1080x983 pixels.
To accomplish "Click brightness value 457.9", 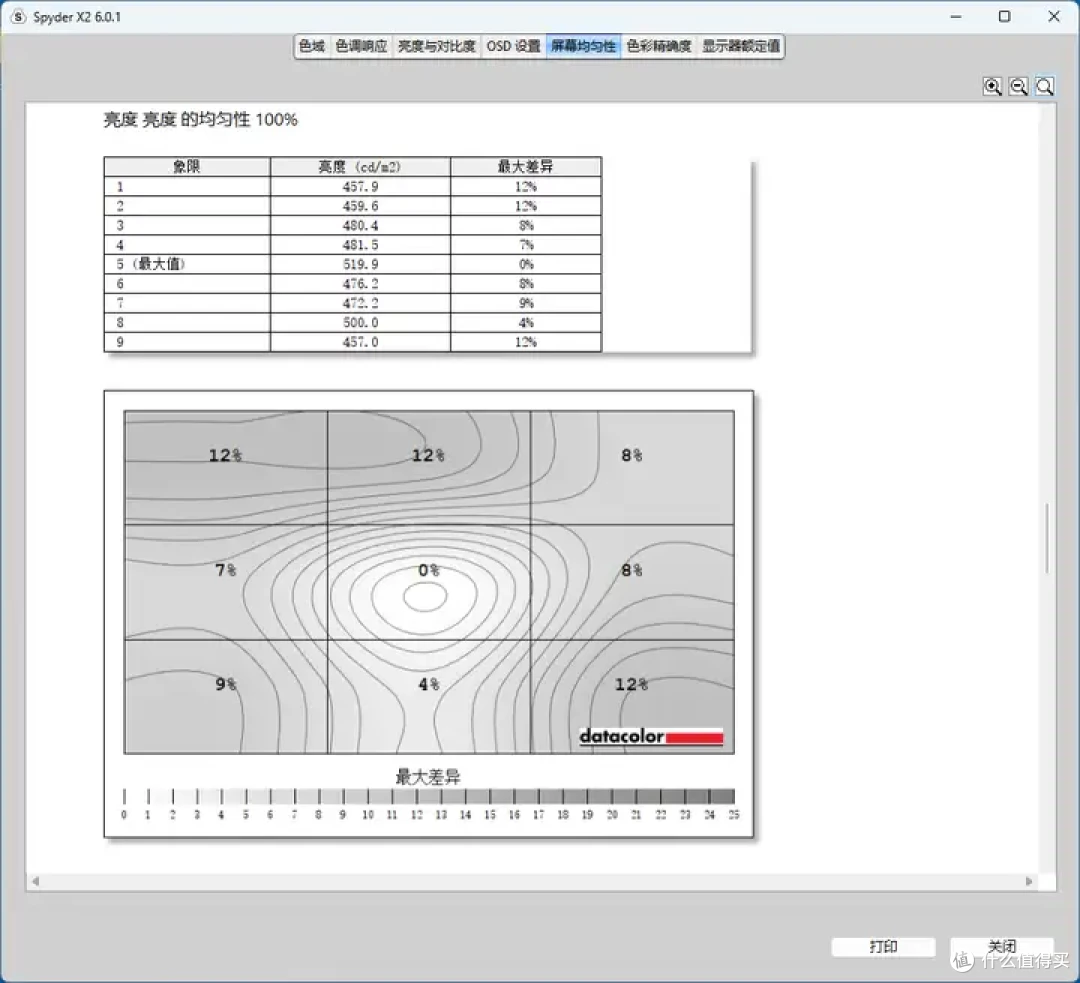I will point(360,187).
